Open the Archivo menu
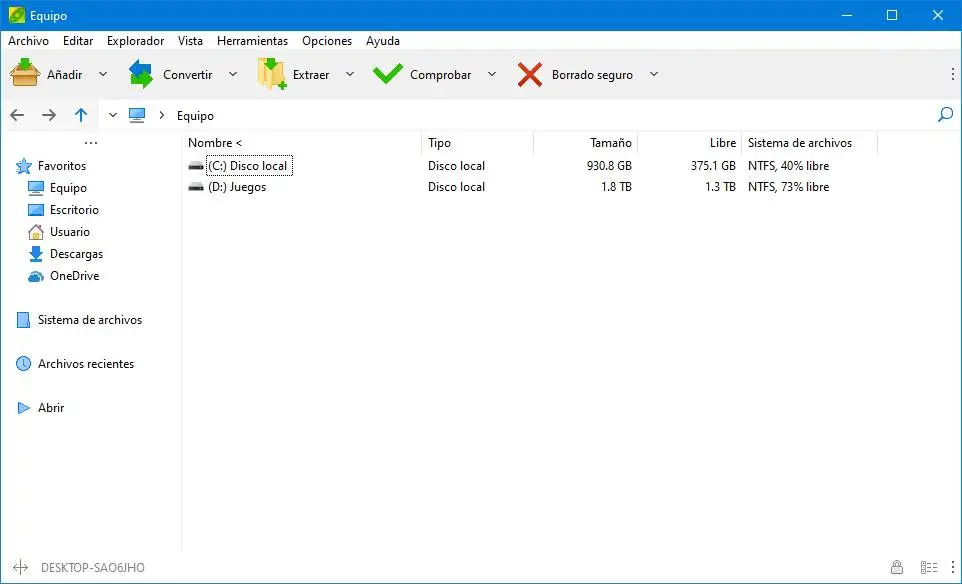The width and height of the screenshot is (962, 584). (x=28, y=41)
